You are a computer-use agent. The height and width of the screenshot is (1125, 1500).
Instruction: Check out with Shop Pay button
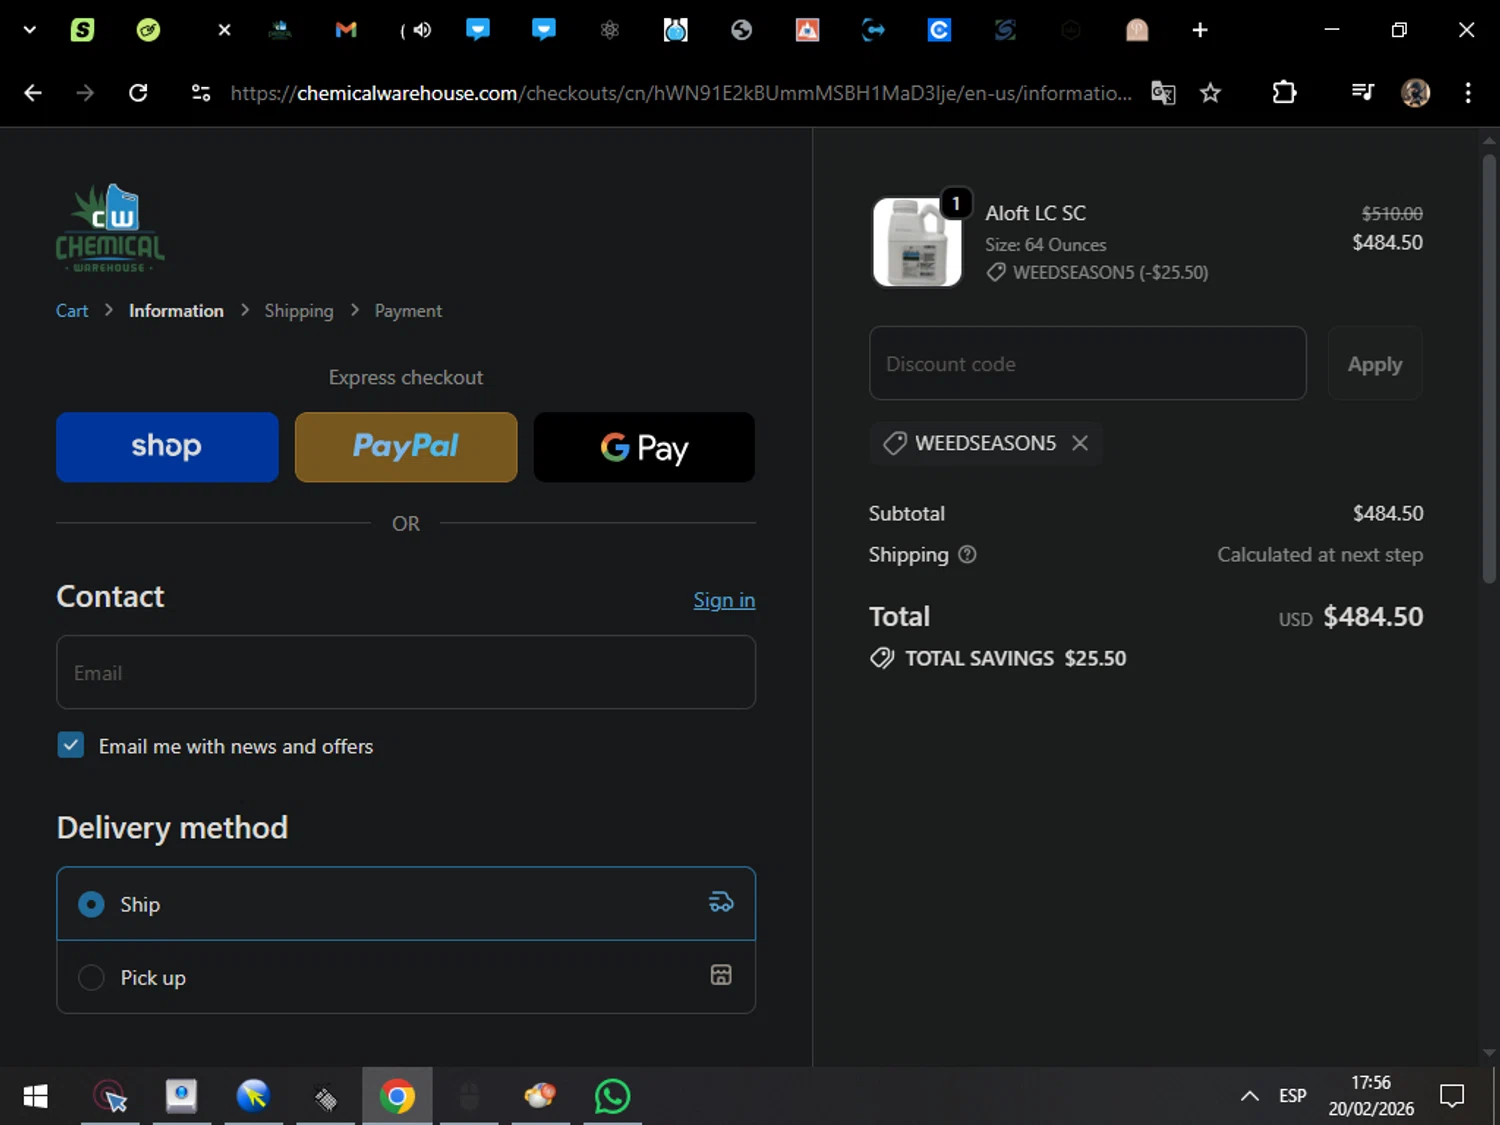[x=167, y=447]
